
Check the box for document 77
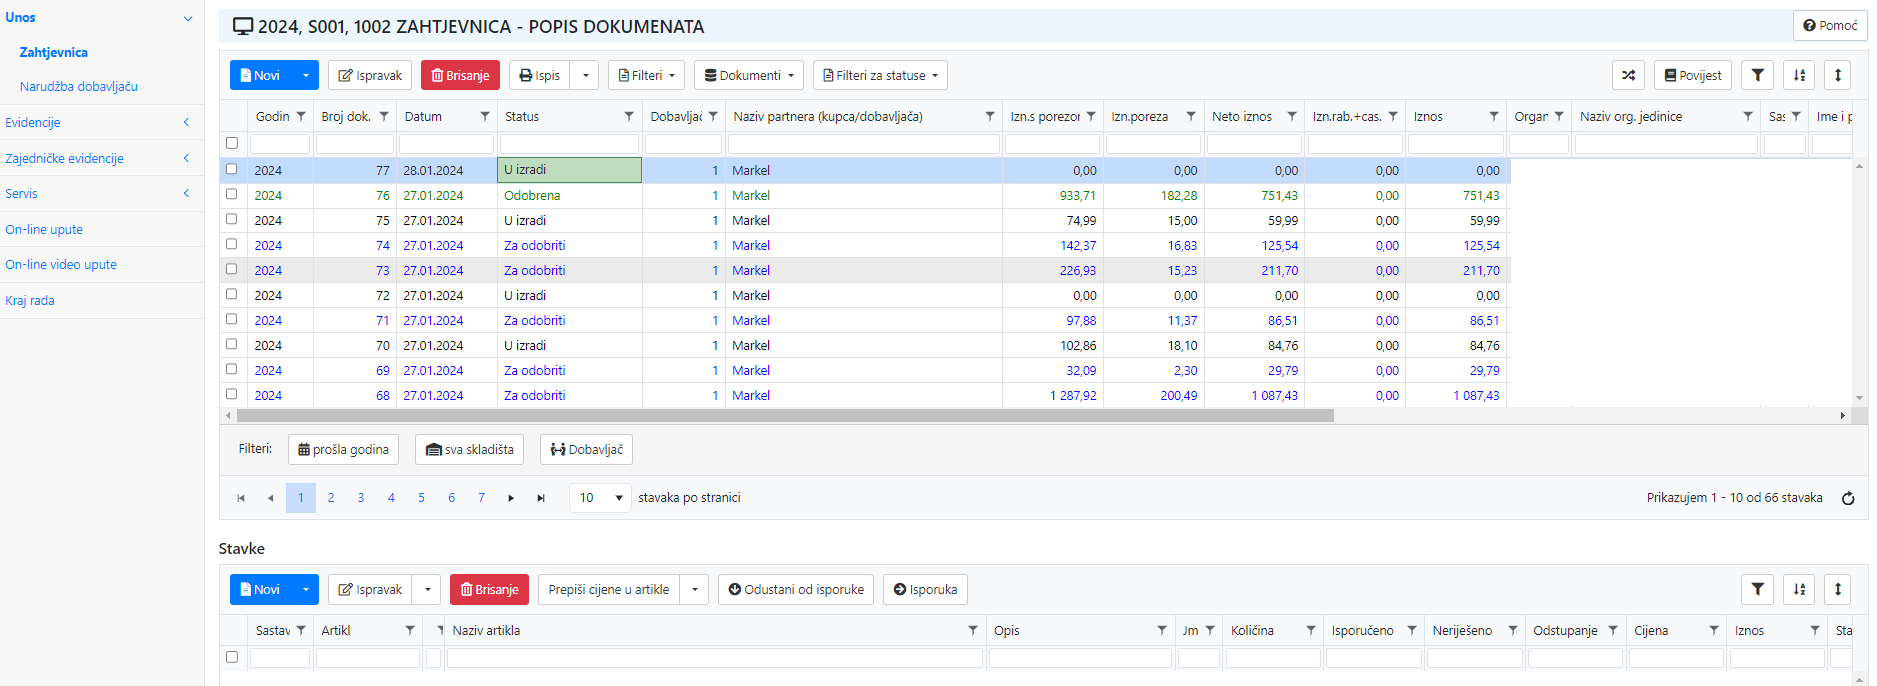[x=232, y=169]
